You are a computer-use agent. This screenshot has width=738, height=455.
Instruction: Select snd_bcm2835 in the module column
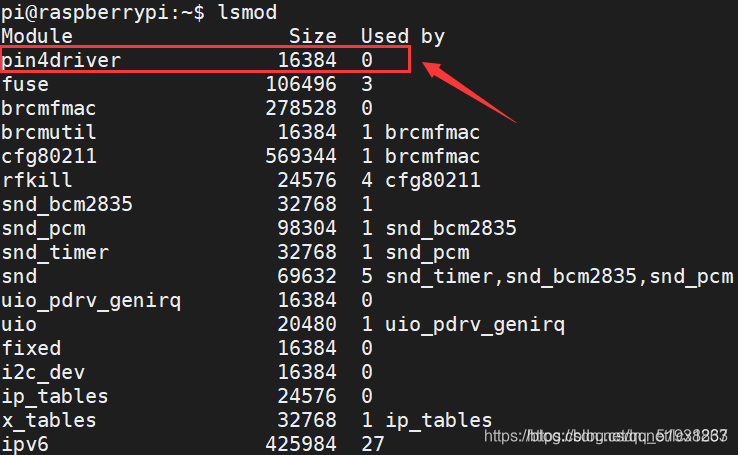point(67,204)
